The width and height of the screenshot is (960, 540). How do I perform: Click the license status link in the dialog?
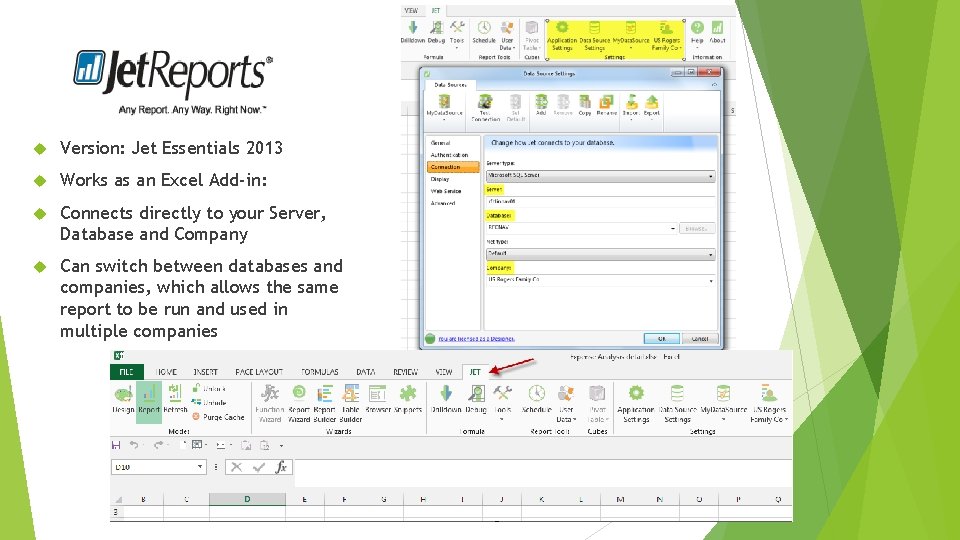[x=476, y=339]
